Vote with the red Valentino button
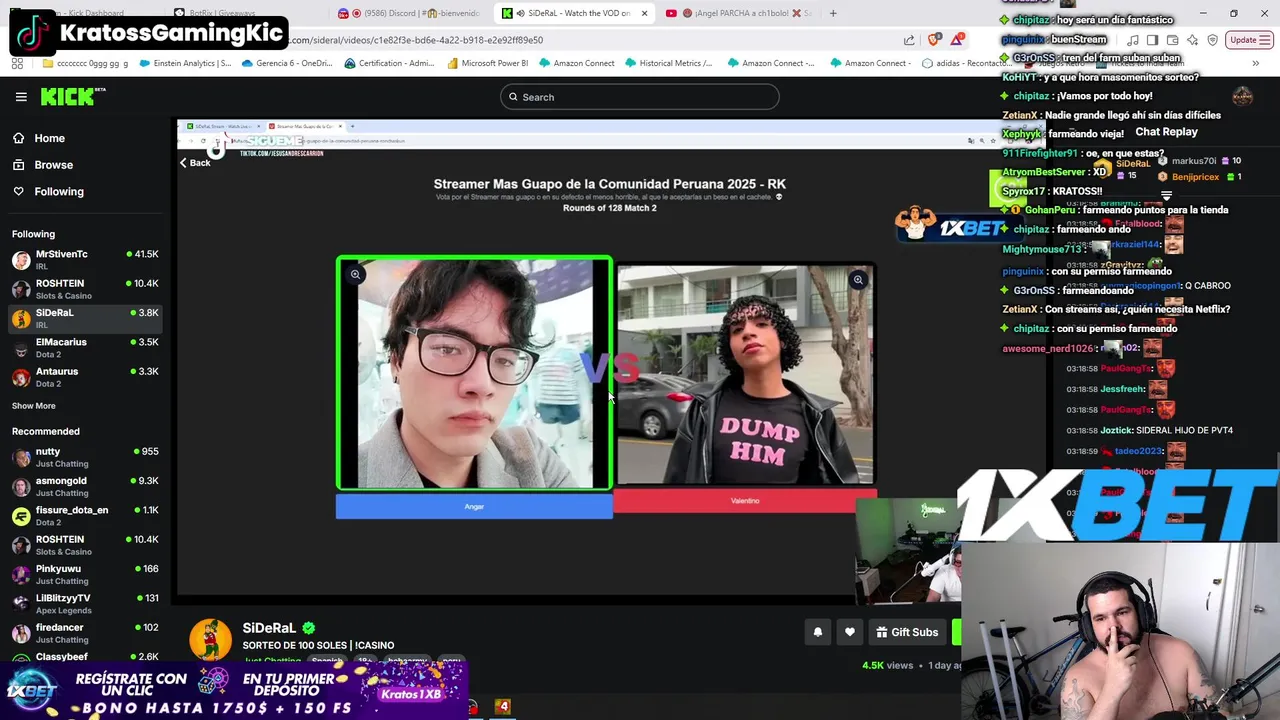This screenshot has width=1280, height=720. [x=745, y=501]
